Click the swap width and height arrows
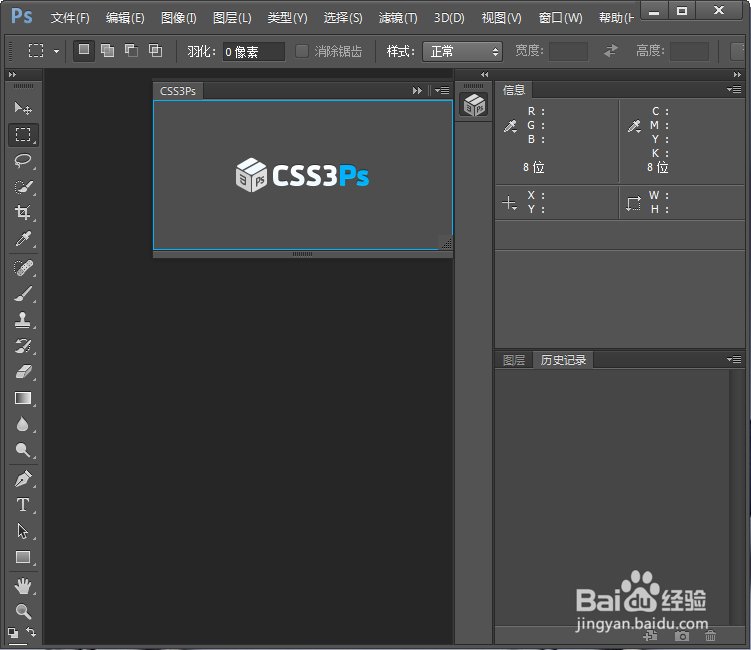Screen dimensions: 751x650 [611, 51]
